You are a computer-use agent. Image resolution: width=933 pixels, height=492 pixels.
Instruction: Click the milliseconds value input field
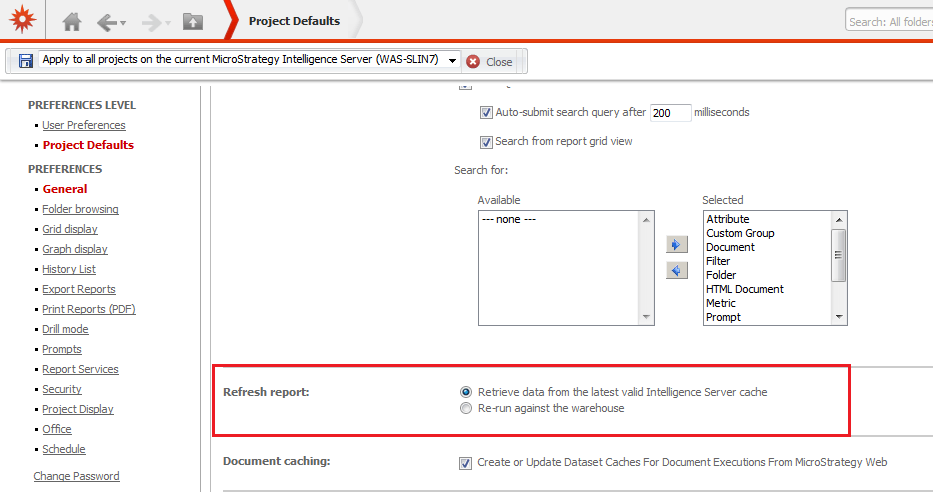coord(671,112)
